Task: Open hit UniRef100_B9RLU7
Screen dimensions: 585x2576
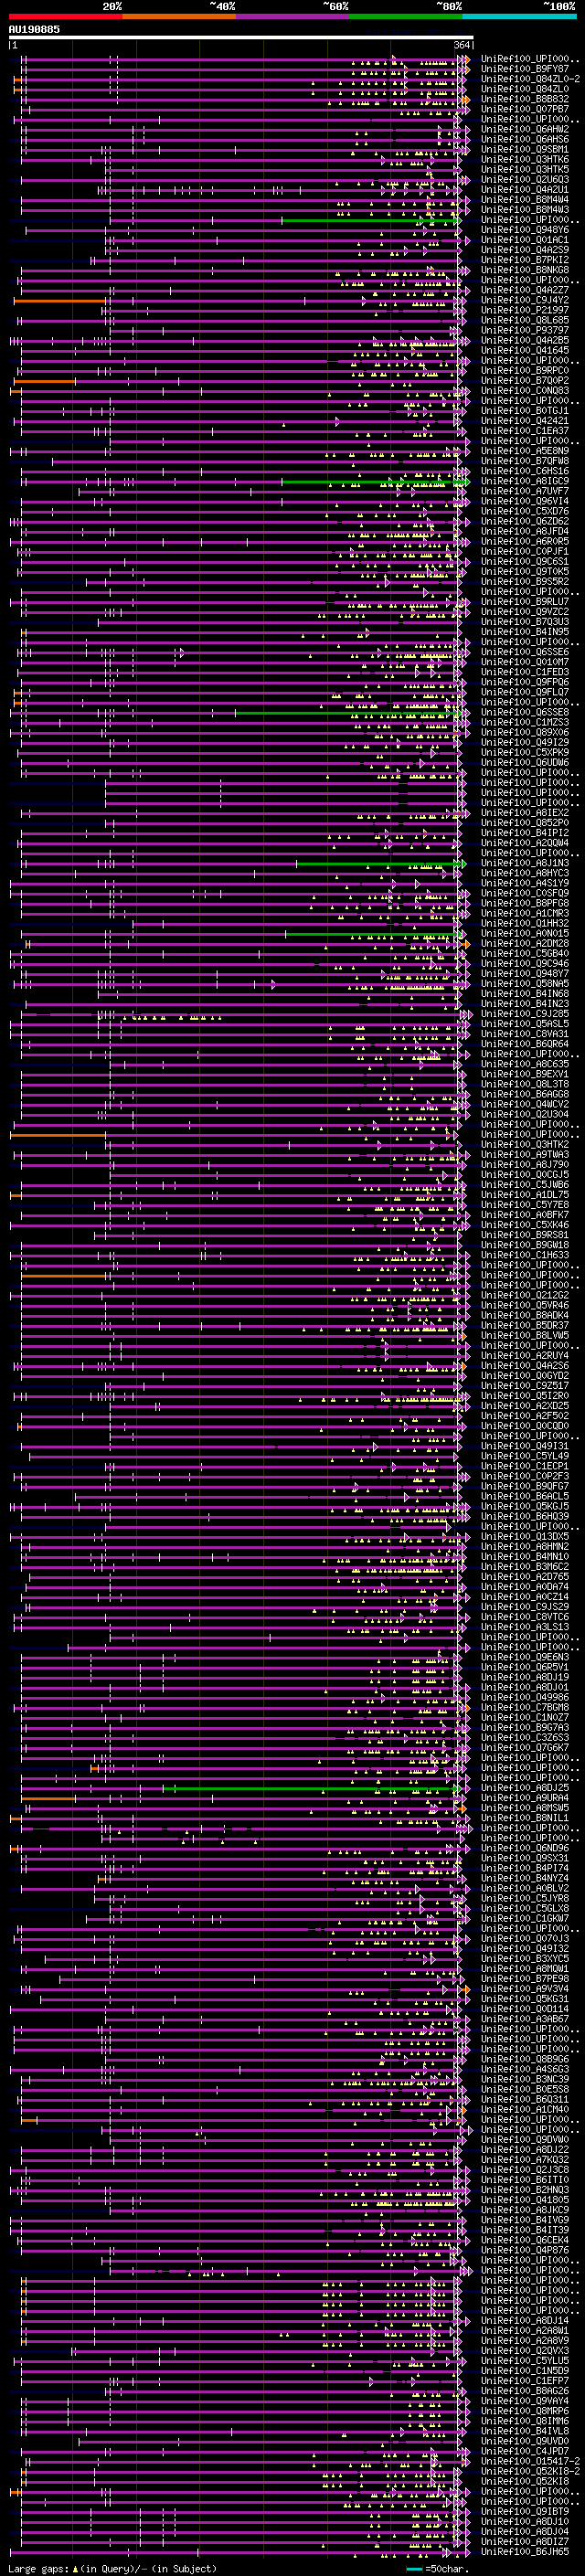Action: (x=525, y=602)
